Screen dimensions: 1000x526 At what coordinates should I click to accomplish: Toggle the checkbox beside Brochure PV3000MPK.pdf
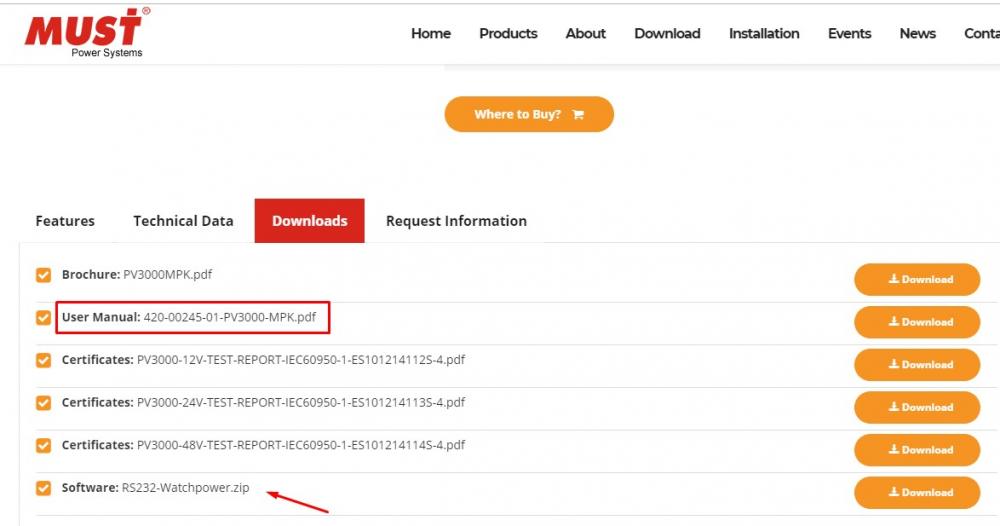[x=43, y=275]
